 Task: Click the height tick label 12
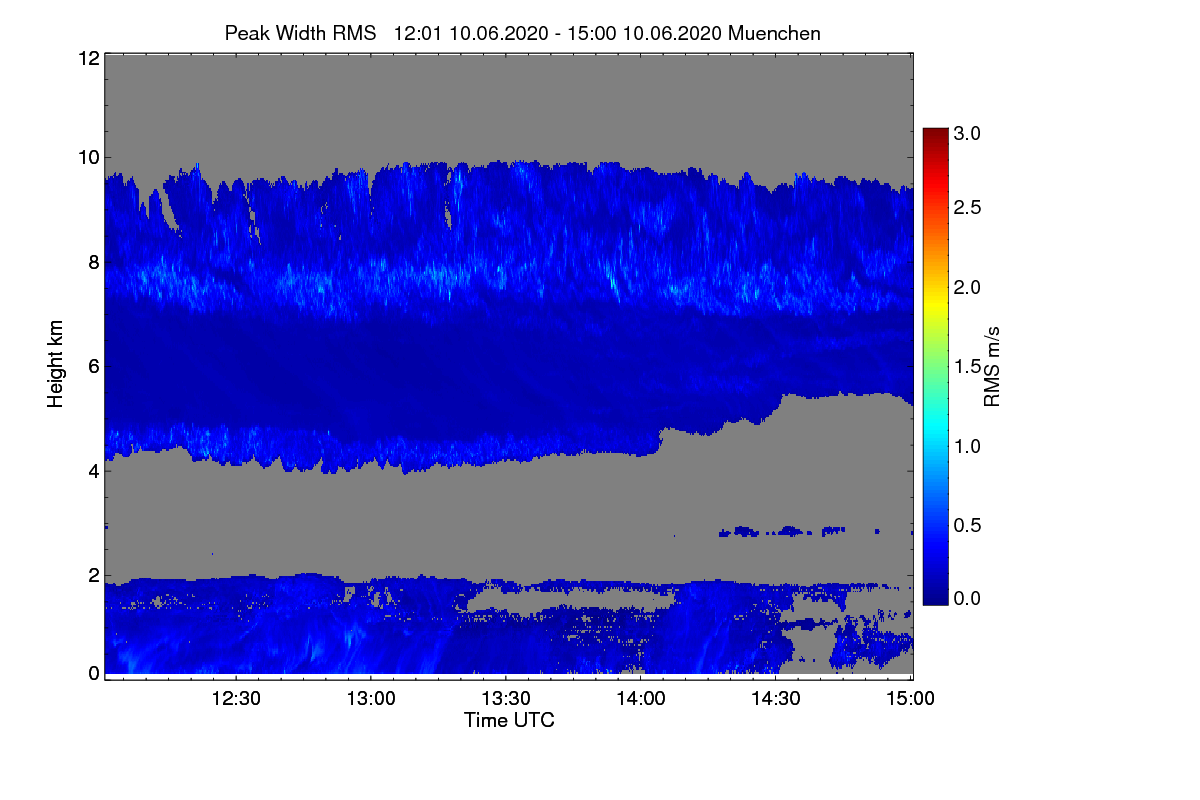[x=88, y=59]
